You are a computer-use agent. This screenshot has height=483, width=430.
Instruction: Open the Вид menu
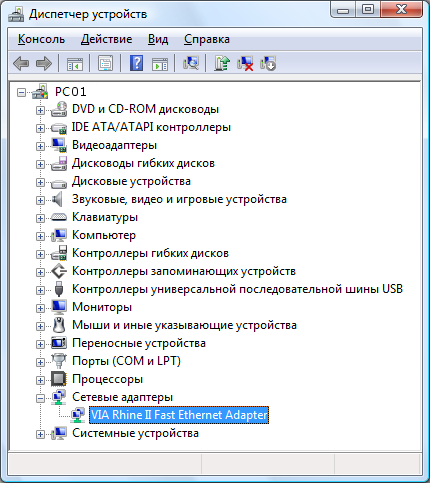(x=158, y=39)
